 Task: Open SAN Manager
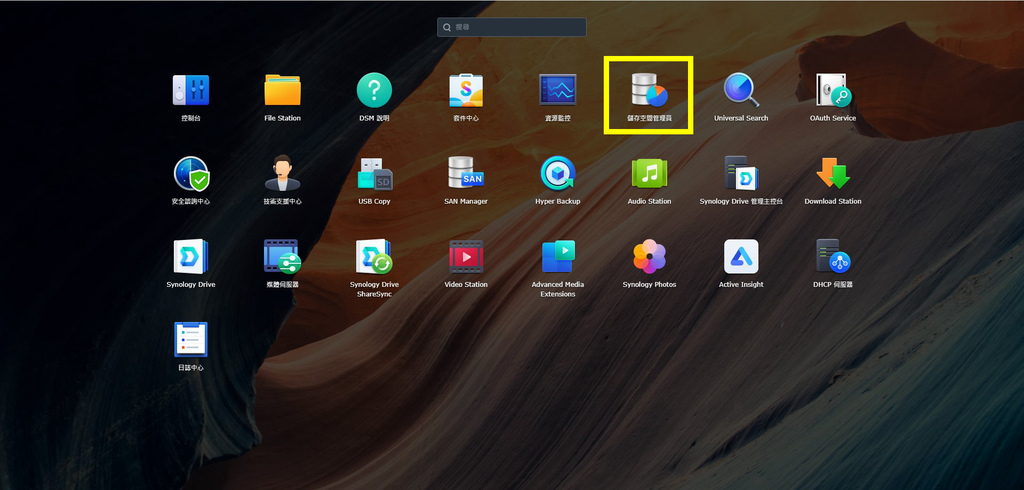point(466,173)
